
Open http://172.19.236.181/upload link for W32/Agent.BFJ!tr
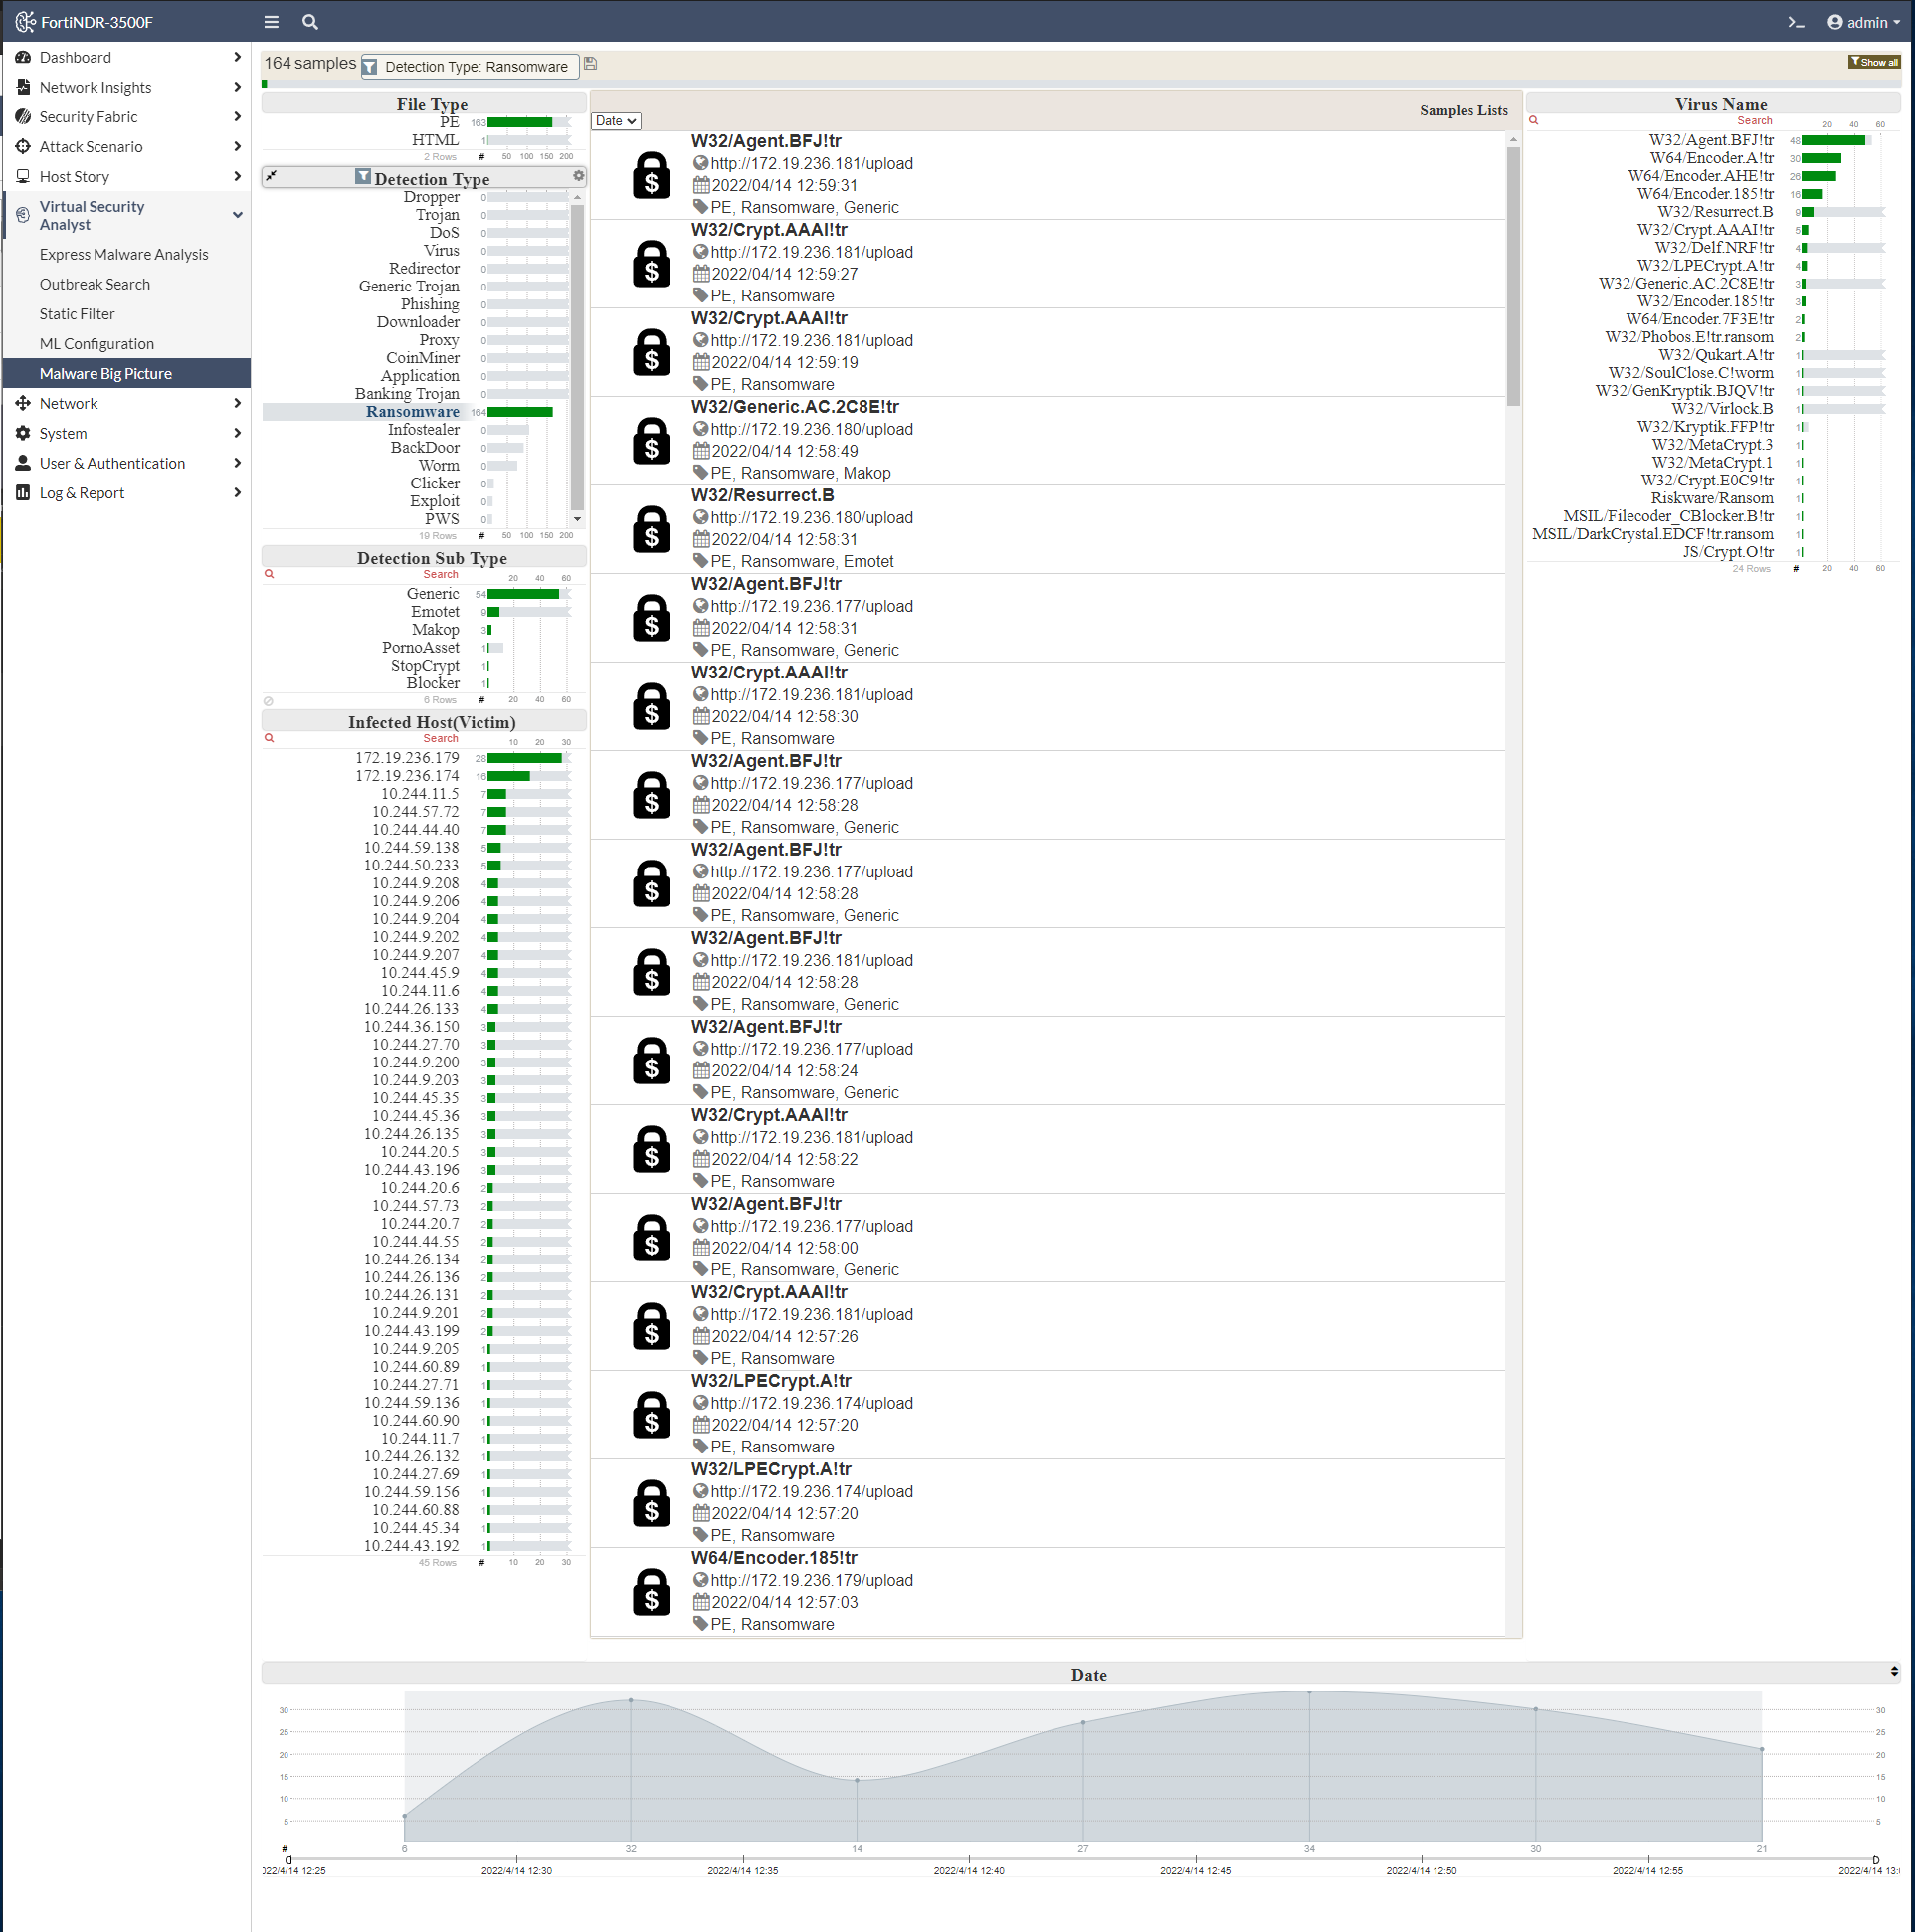811,163
